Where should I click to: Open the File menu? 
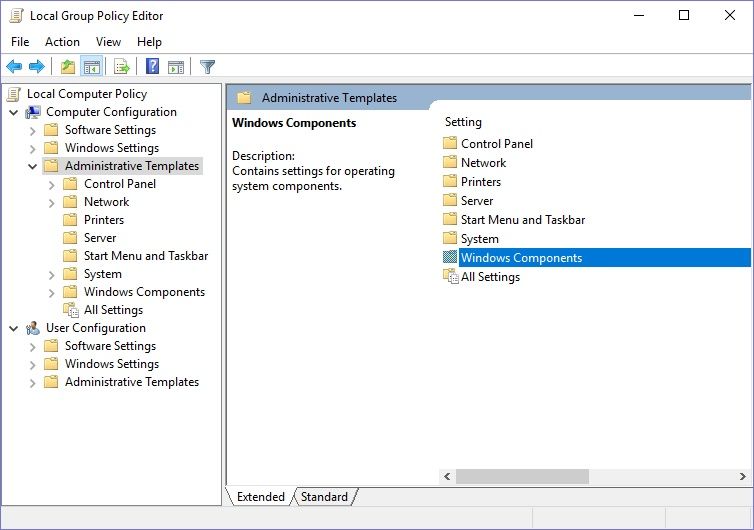[20, 42]
